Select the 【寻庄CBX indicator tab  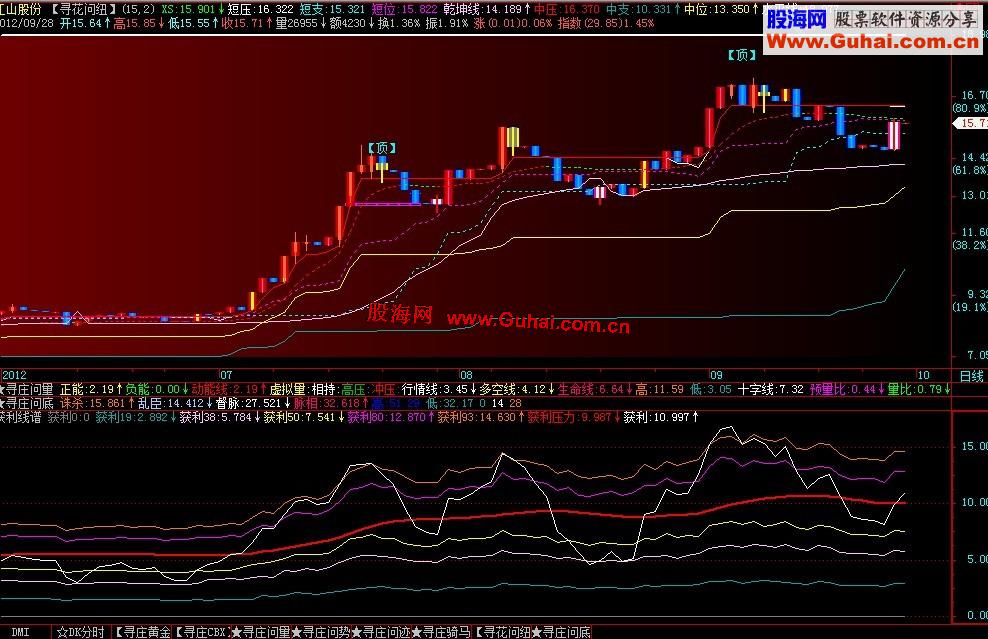click(200, 632)
